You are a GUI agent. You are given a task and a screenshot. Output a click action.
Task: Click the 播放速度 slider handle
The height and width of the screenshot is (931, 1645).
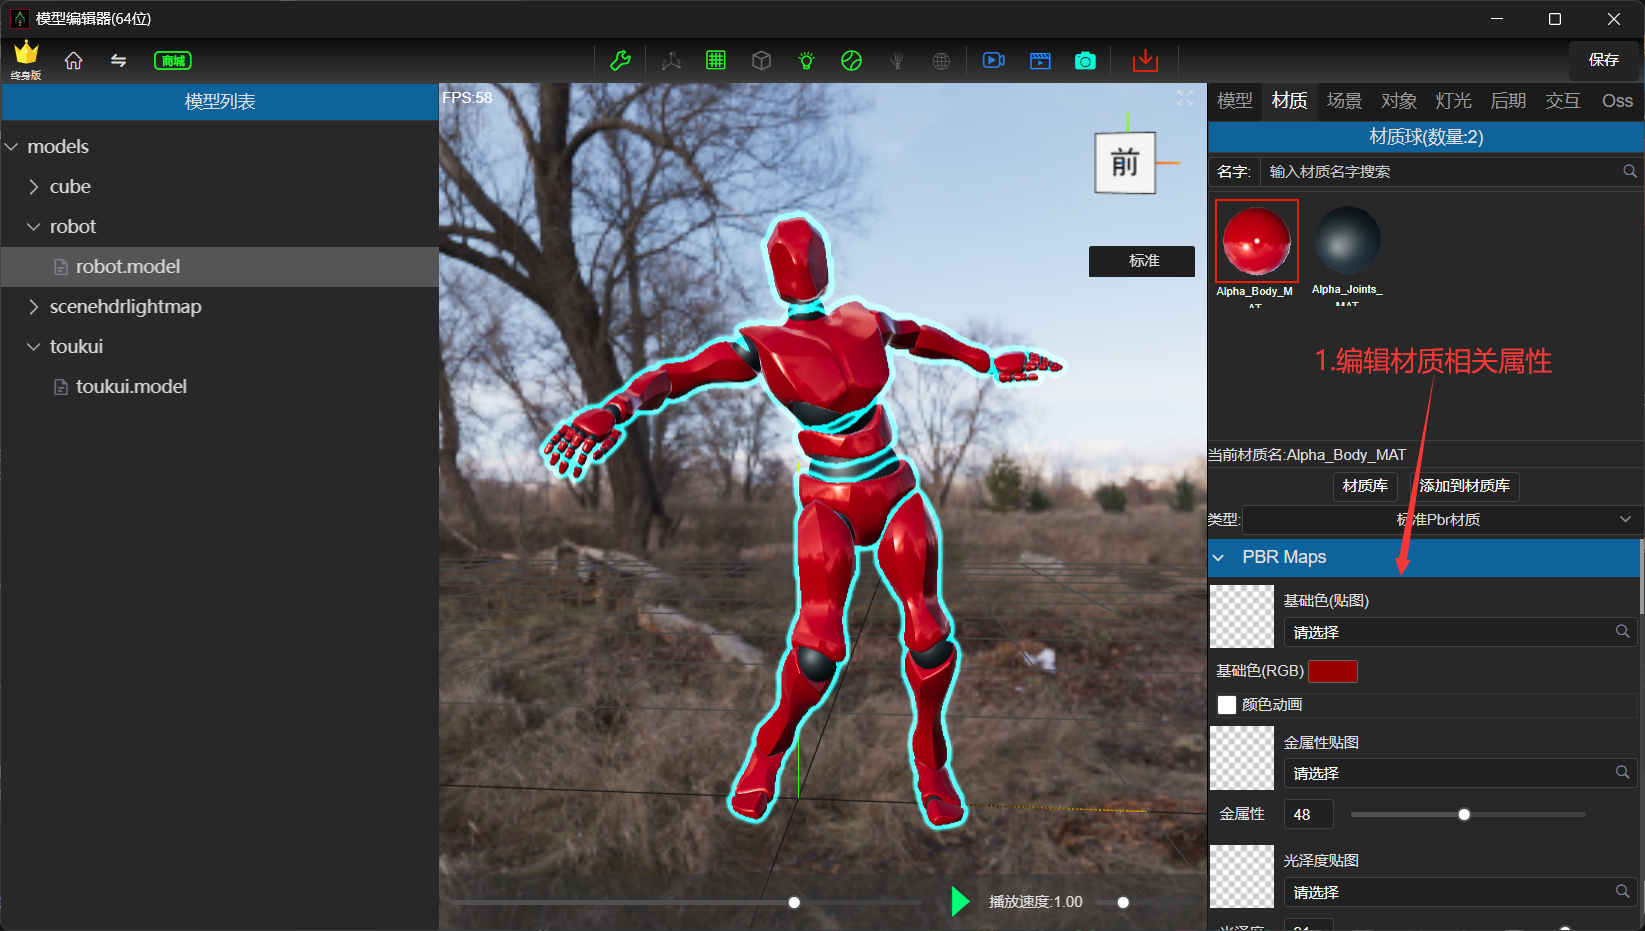(1123, 902)
